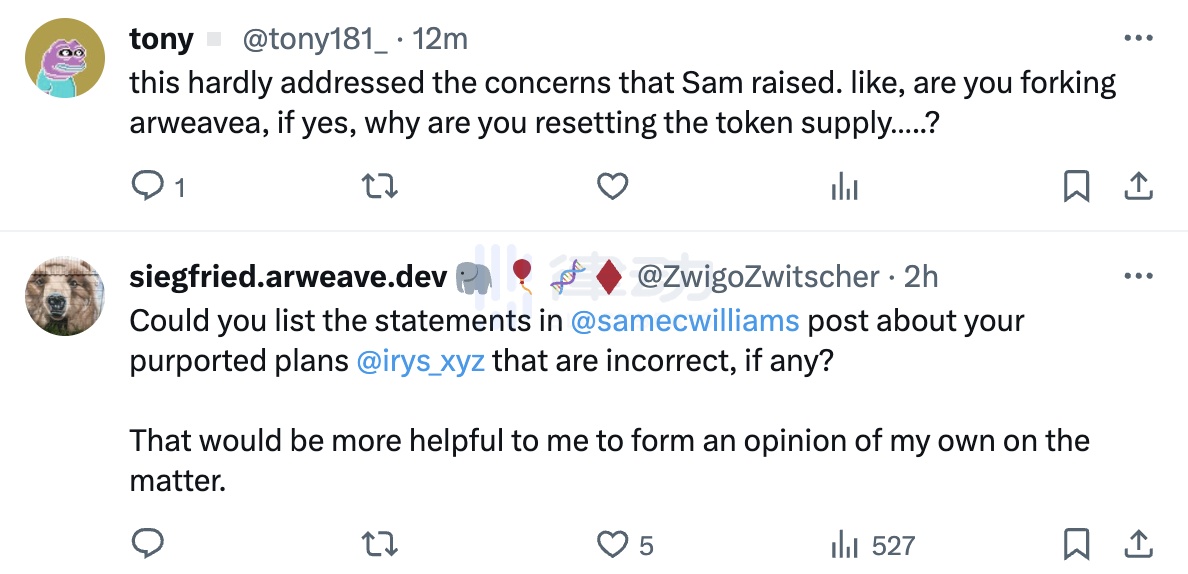Retweet tony's tweet
The height and width of the screenshot is (574, 1188).
point(378,186)
